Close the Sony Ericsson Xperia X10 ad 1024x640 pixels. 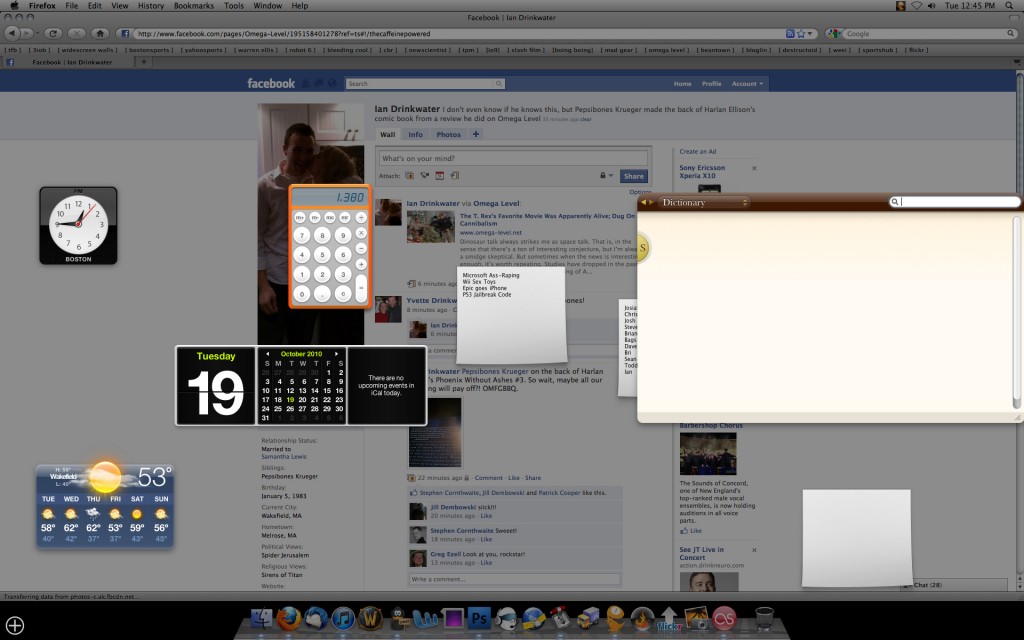click(754, 168)
